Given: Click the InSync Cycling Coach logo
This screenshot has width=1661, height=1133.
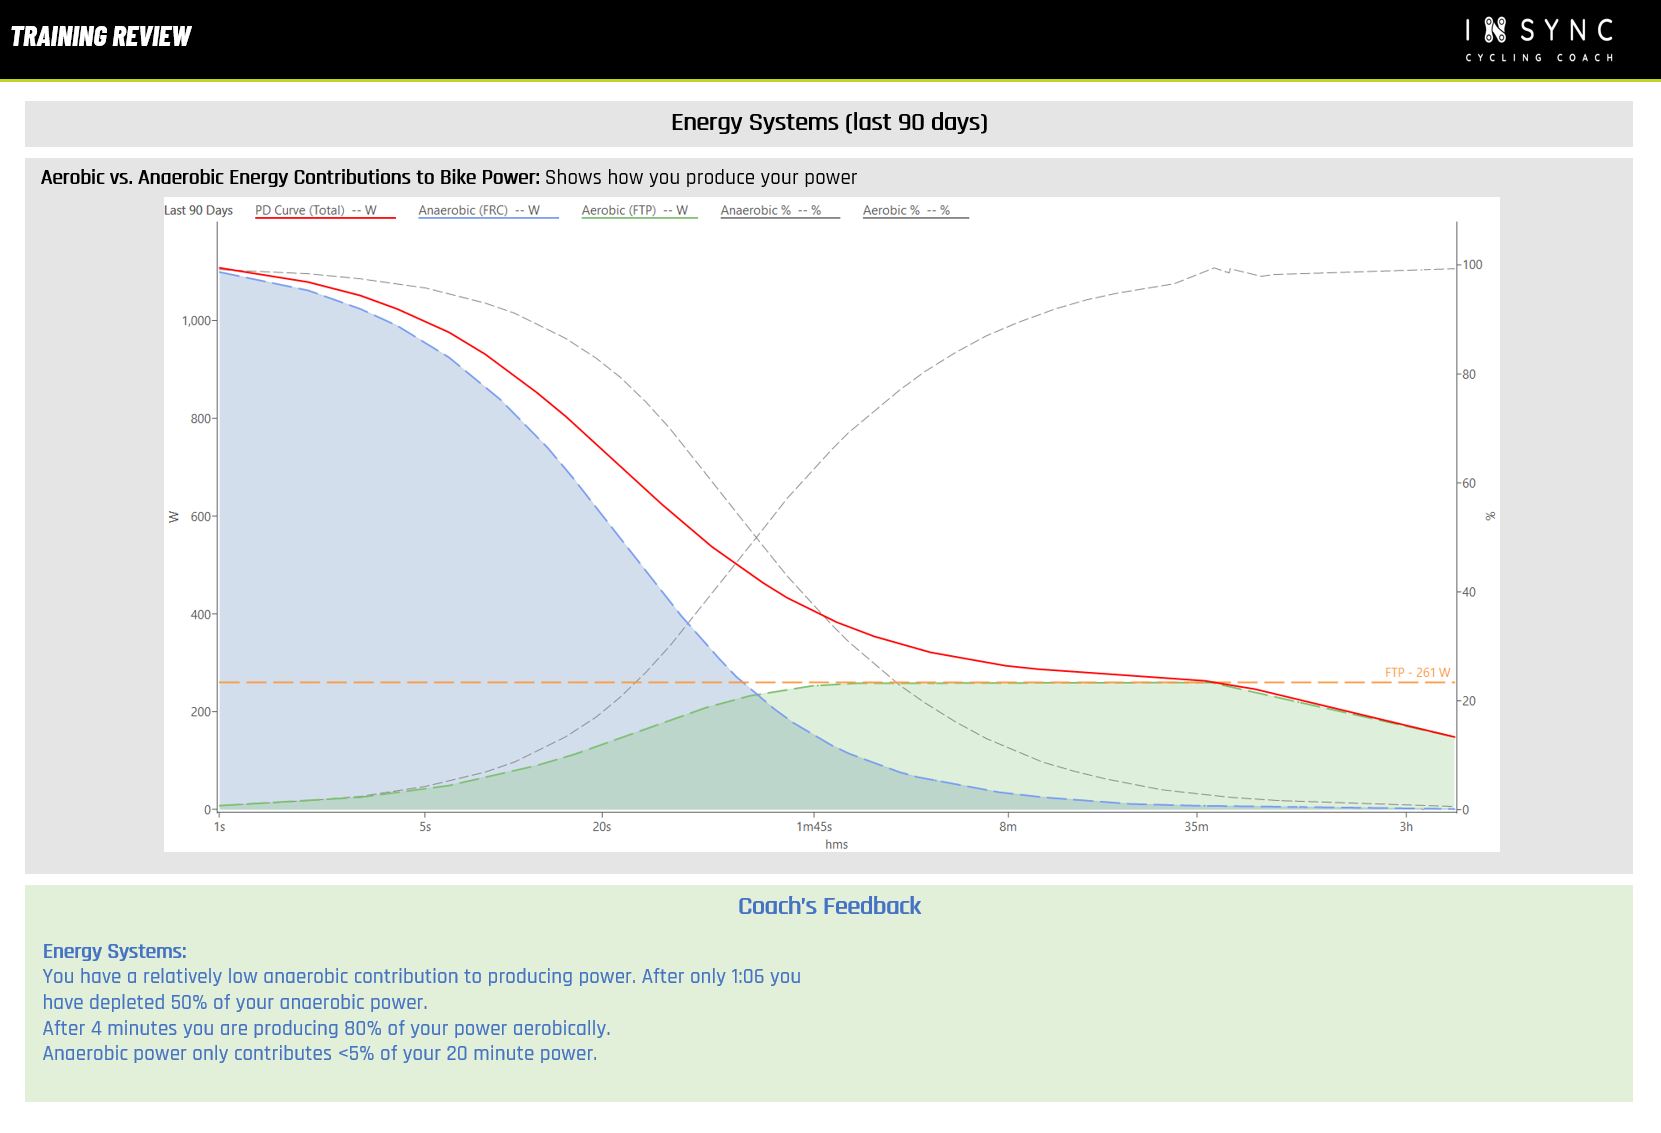Looking at the screenshot, I should (1539, 40).
